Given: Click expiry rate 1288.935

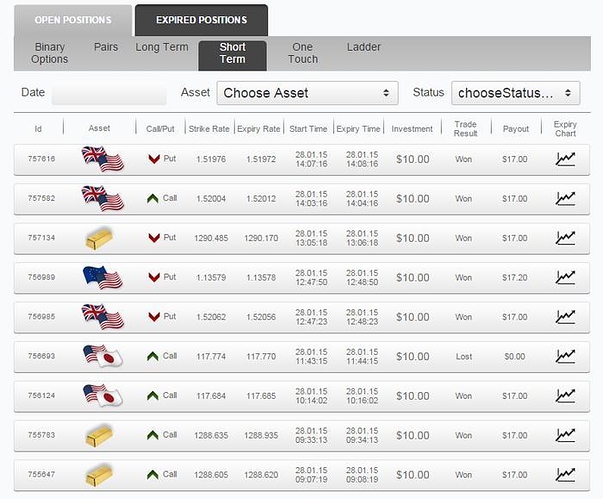Looking at the screenshot, I should point(261,435).
